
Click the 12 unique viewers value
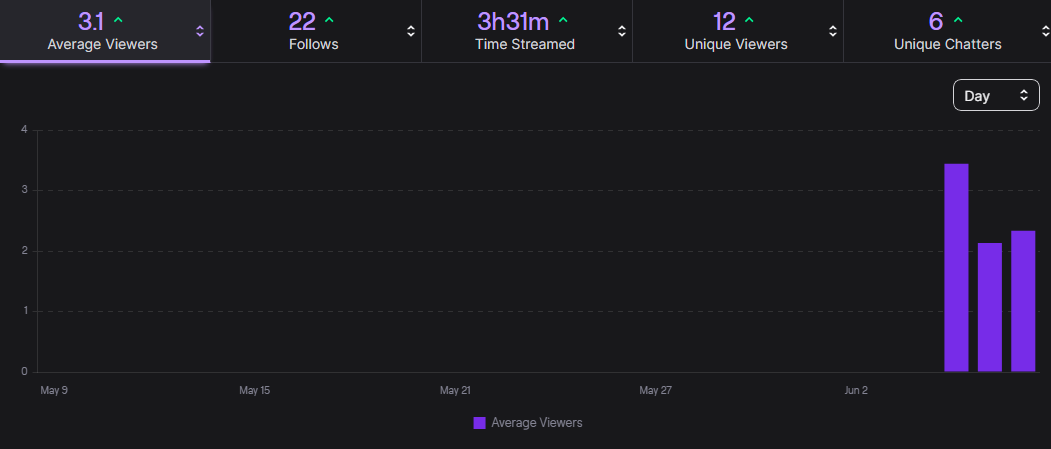coord(725,21)
